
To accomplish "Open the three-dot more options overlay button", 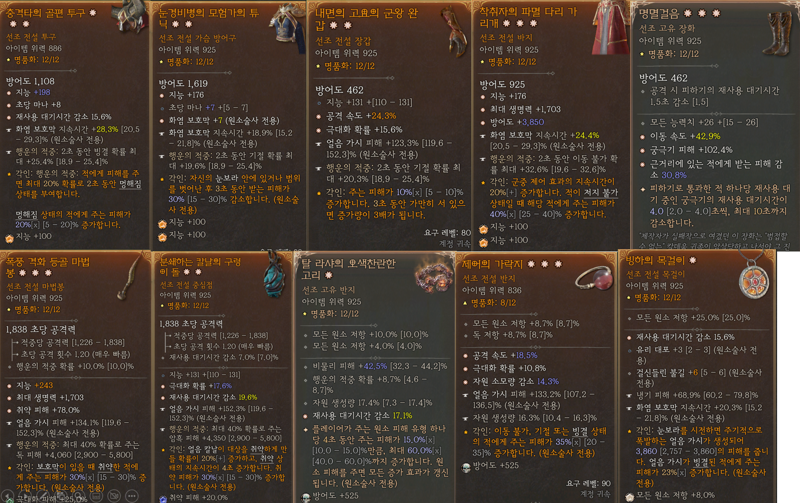I will point(132,496).
